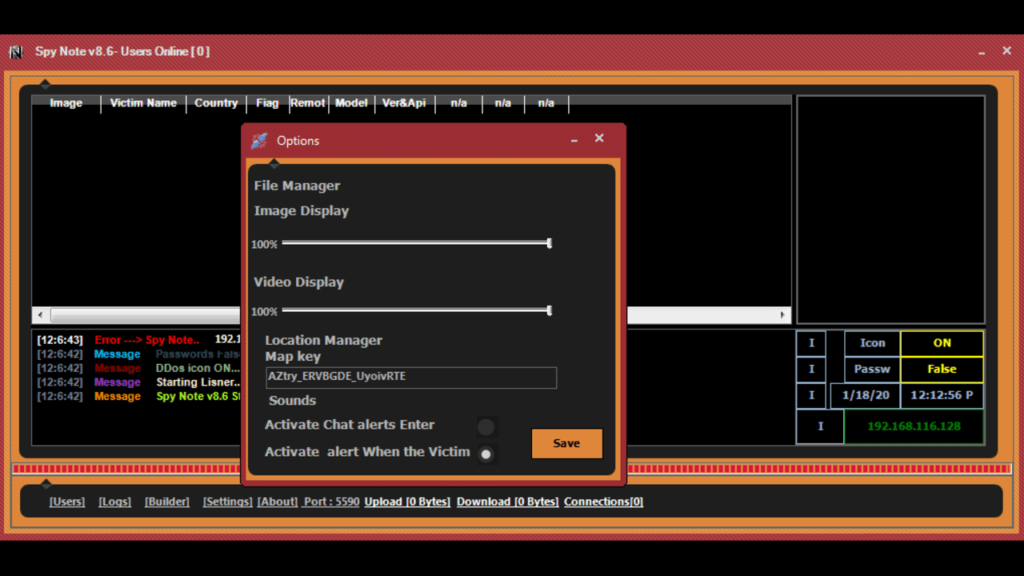Click Connections[0] link
Image resolution: width=1024 pixels, height=576 pixels.
click(x=603, y=502)
